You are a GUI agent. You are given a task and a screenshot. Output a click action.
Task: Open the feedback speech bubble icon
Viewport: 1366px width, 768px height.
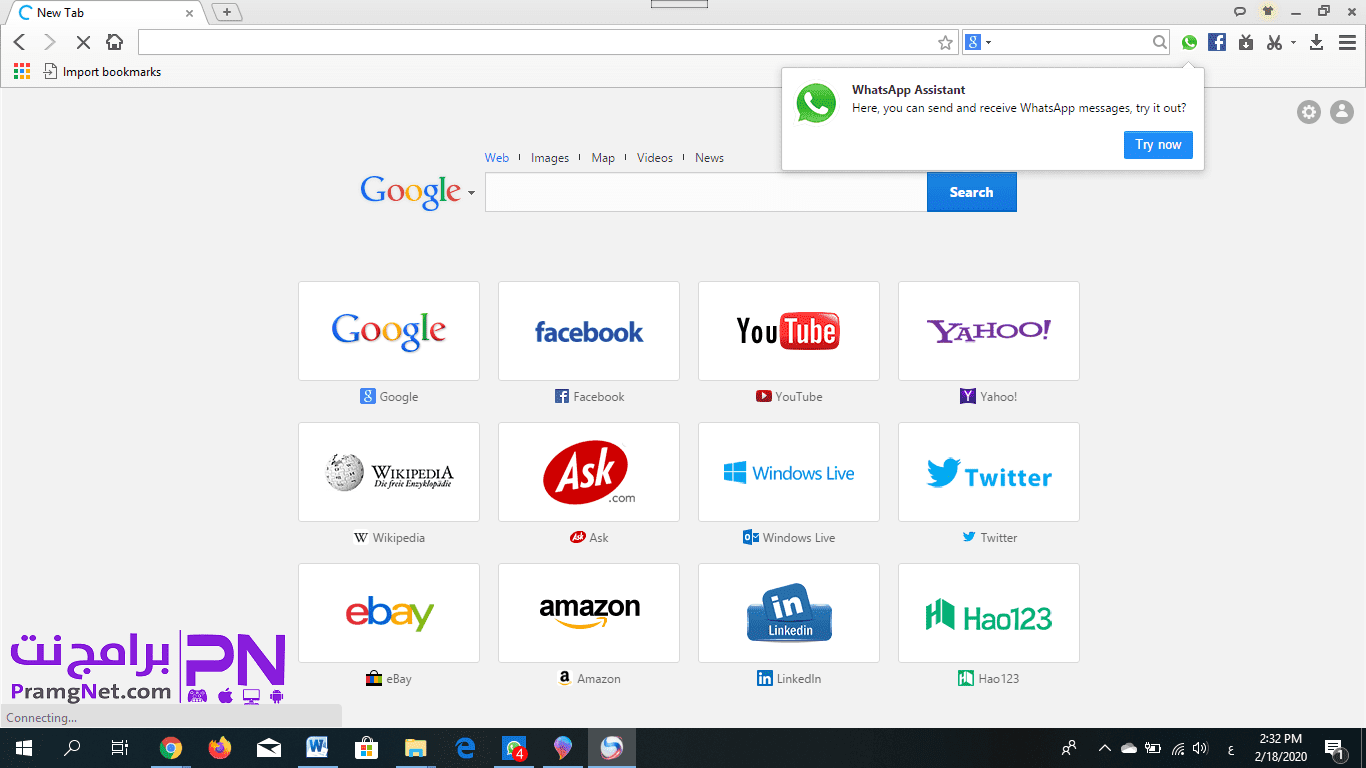tap(1240, 11)
